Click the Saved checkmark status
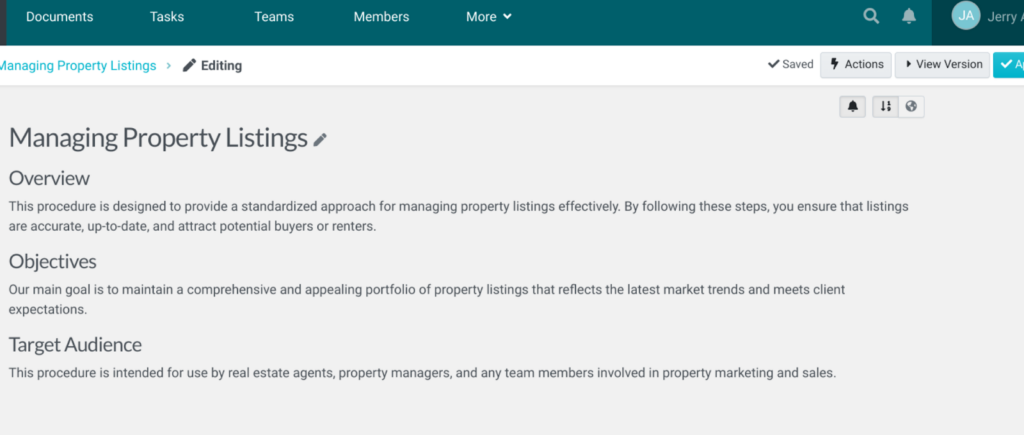This screenshot has height=435, width=1024. [x=790, y=65]
